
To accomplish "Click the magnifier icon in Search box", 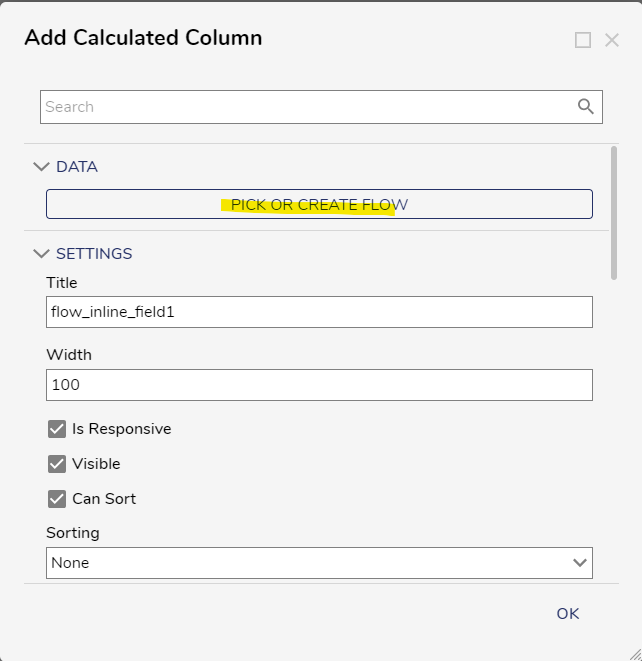I will tap(586, 107).
